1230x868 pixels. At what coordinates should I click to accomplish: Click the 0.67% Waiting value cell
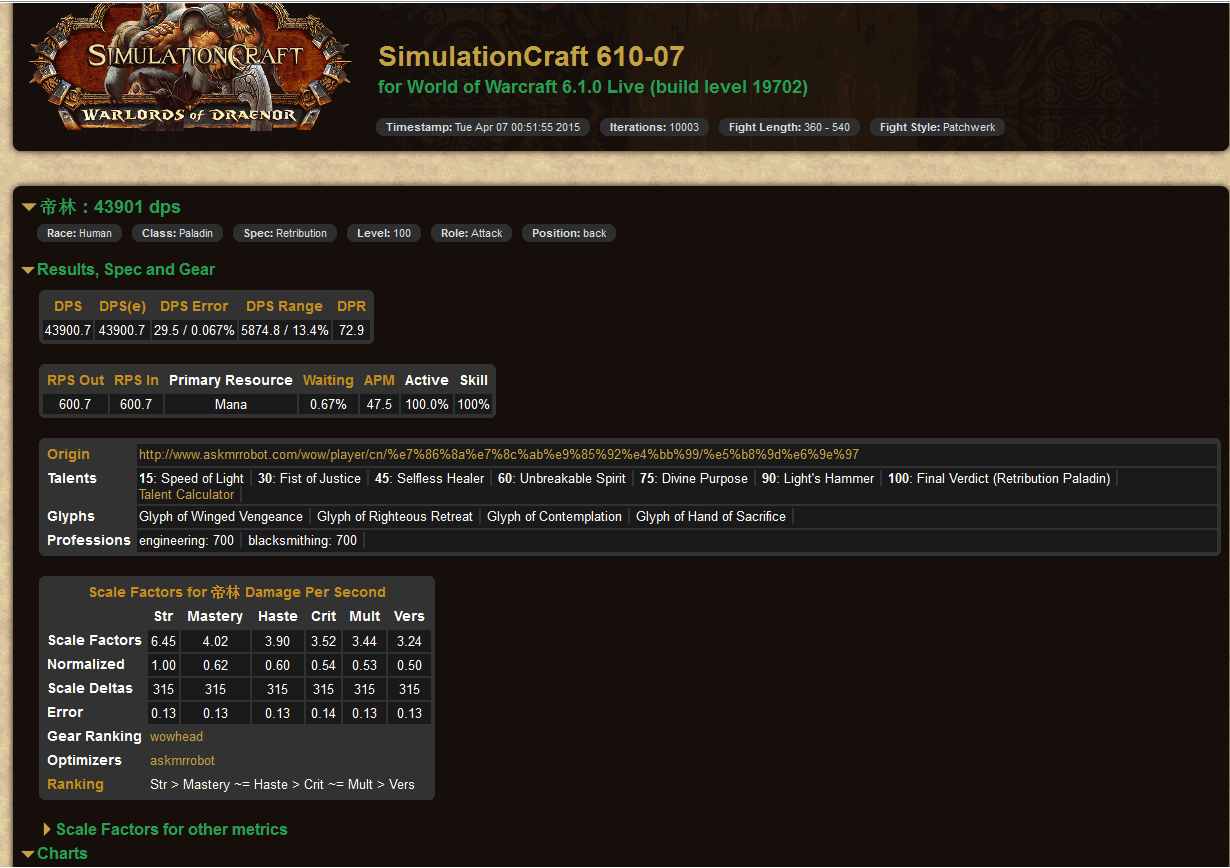coord(328,404)
